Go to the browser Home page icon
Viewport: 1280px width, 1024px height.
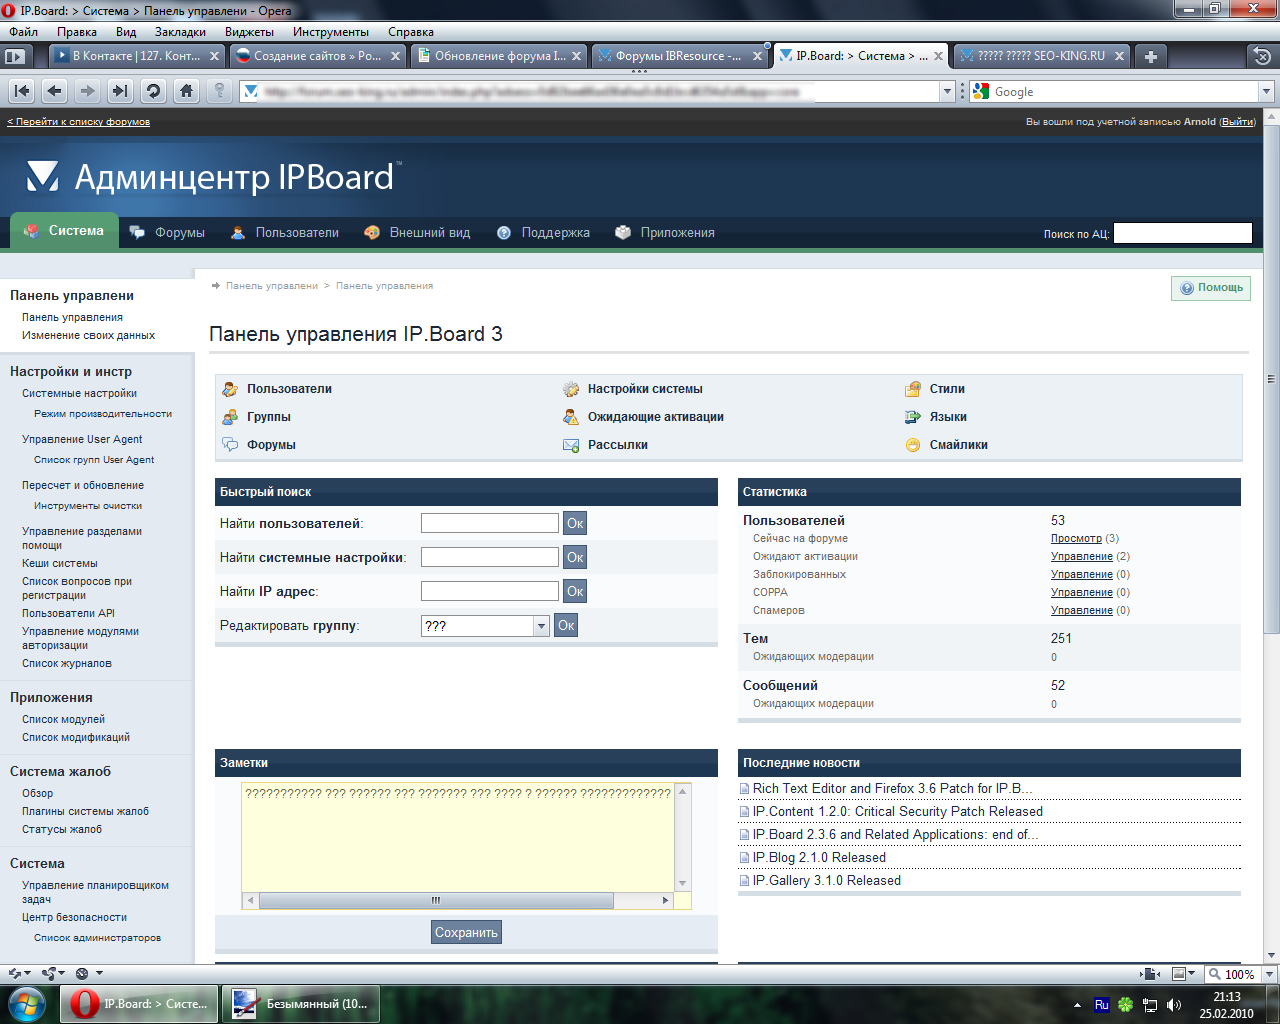coord(186,91)
